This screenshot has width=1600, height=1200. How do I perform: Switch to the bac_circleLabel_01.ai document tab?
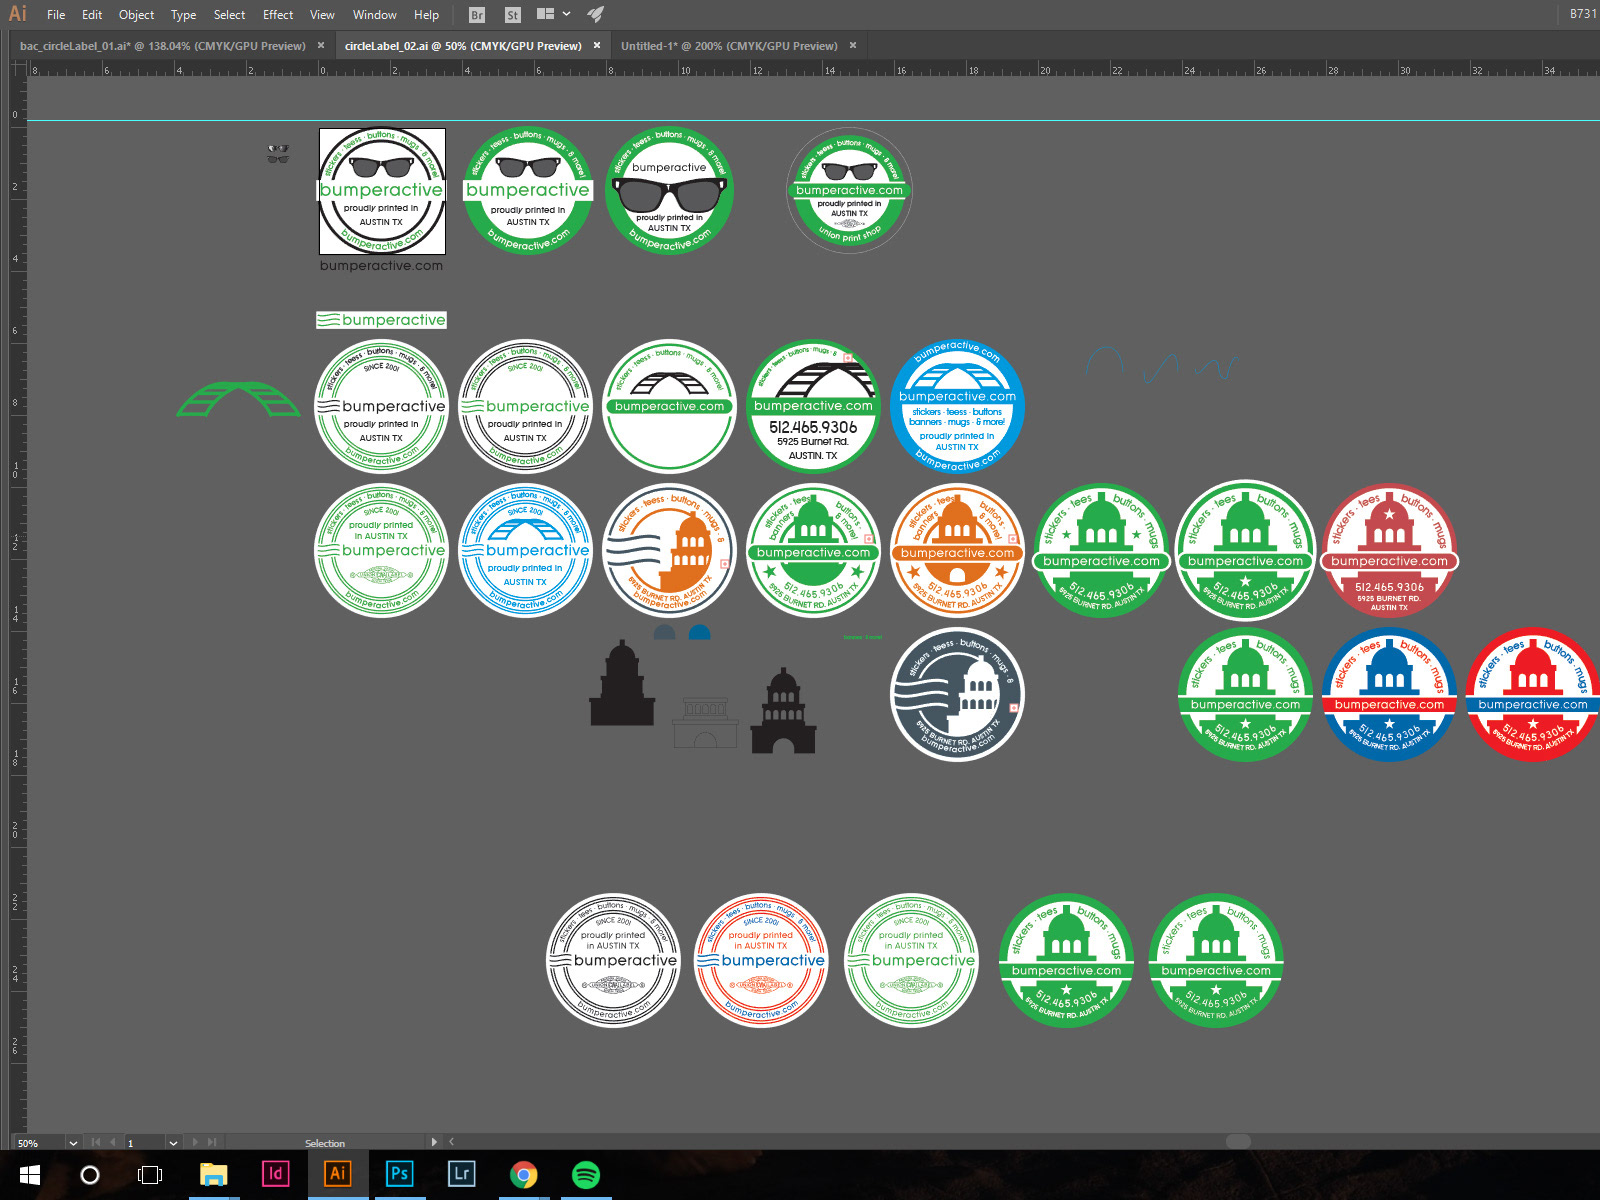(x=163, y=46)
